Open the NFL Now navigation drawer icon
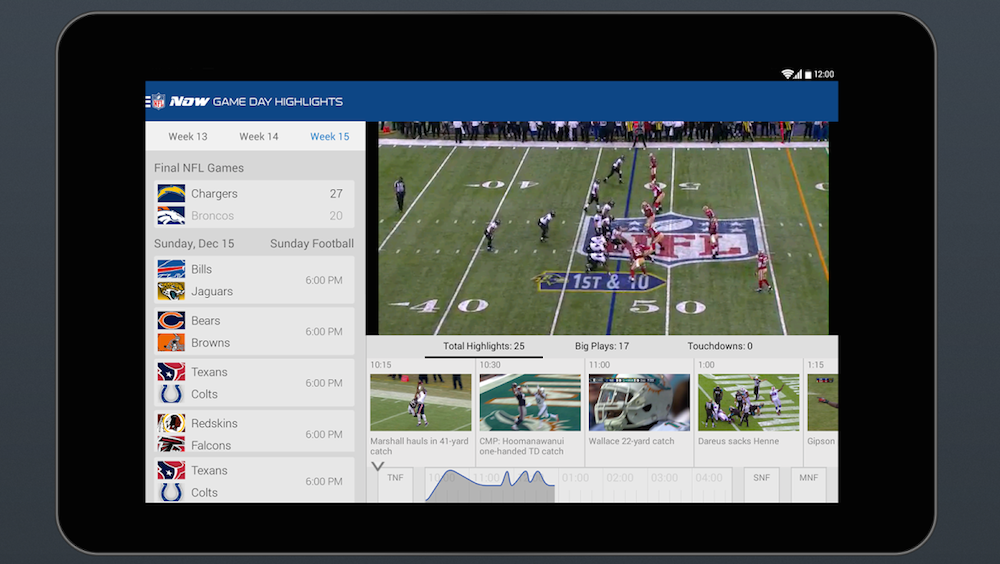 click(157, 101)
